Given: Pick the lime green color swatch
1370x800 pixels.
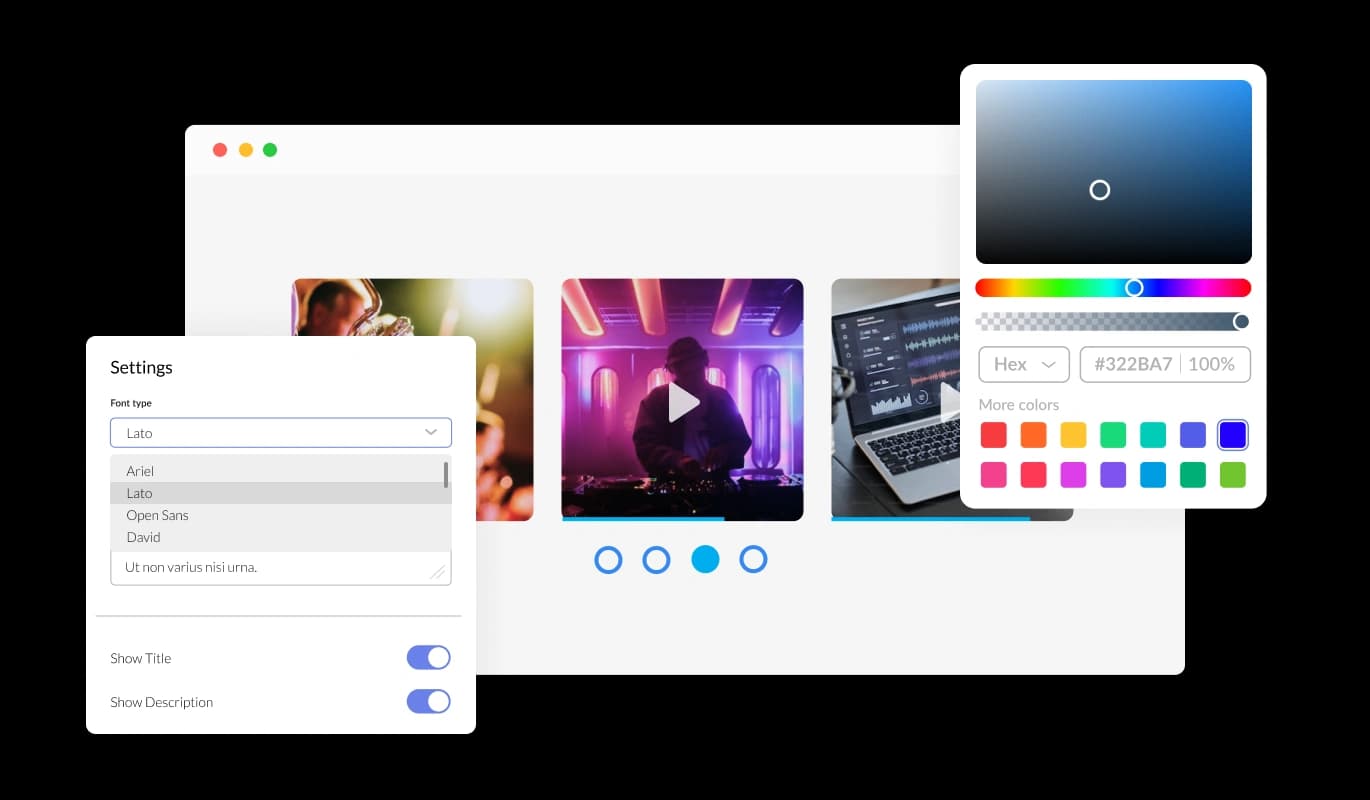Looking at the screenshot, I should tap(1233, 475).
